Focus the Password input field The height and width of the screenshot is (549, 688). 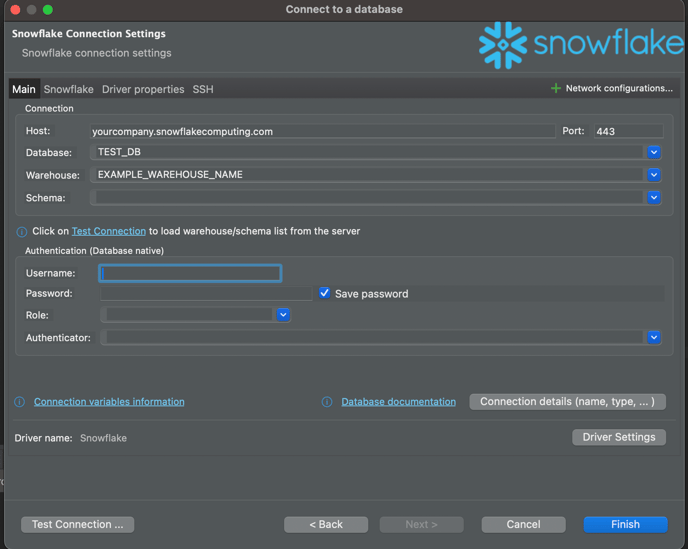coord(206,294)
